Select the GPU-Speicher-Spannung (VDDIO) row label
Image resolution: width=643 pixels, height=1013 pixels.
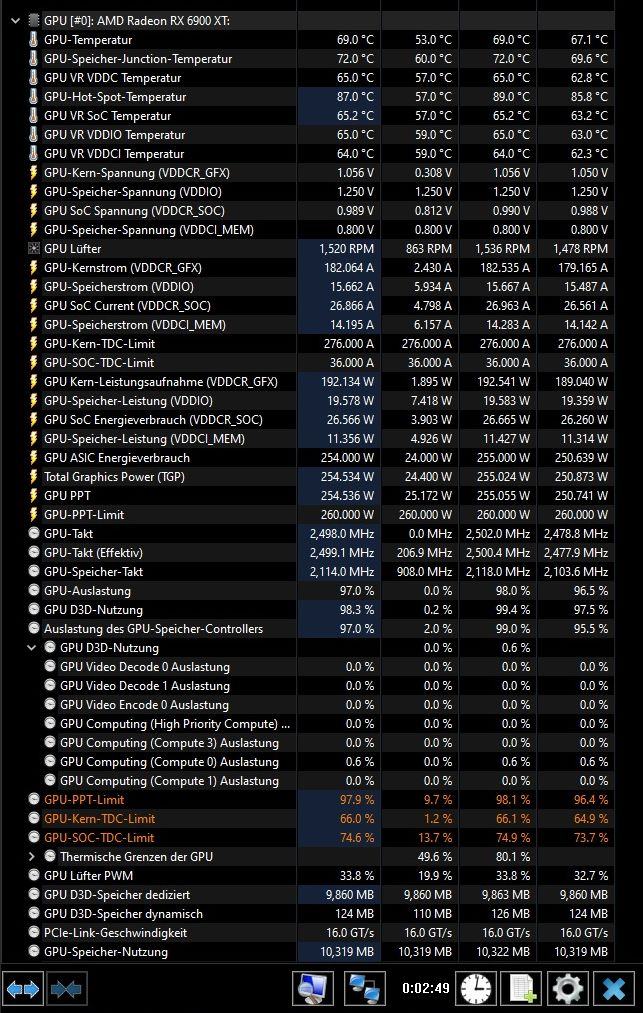(132, 192)
